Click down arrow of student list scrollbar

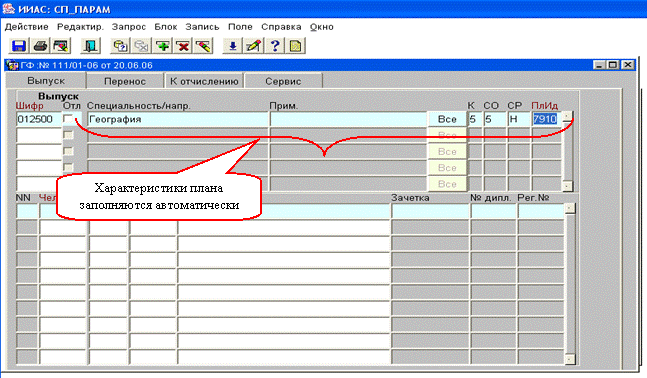coord(569,359)
